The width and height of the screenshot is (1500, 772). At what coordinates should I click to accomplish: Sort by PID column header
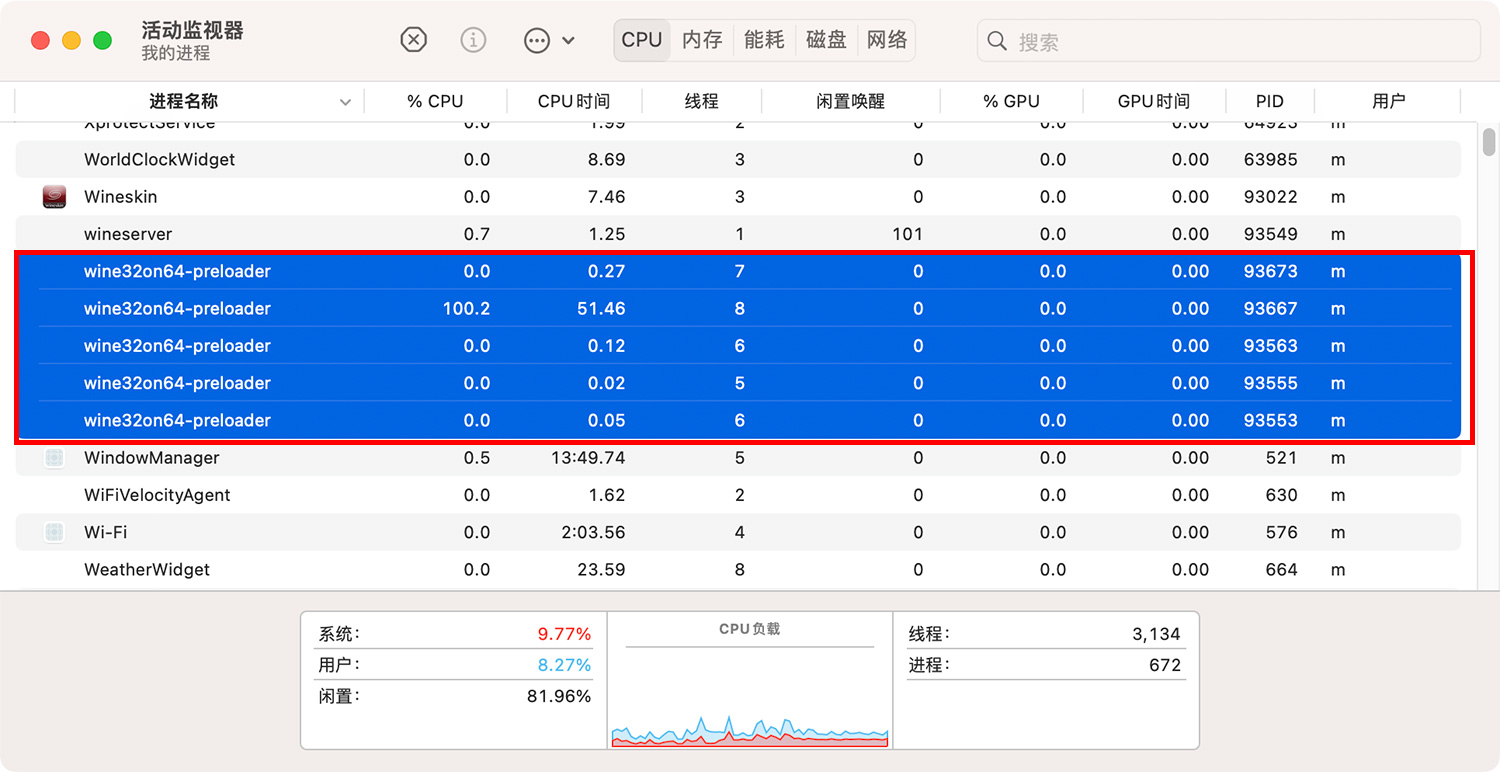click(1270, 101)
